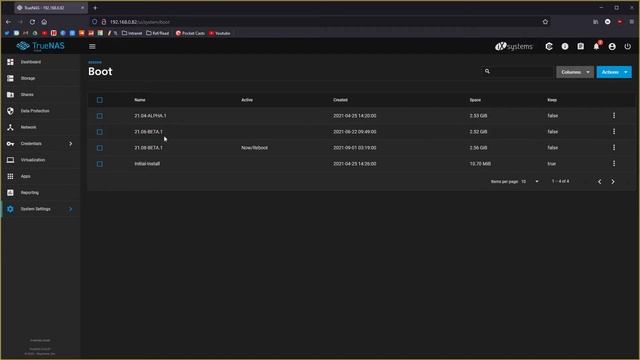Click the power icon in the top bar
Viewport: 640px width, 360px height.
click(628, 47)
